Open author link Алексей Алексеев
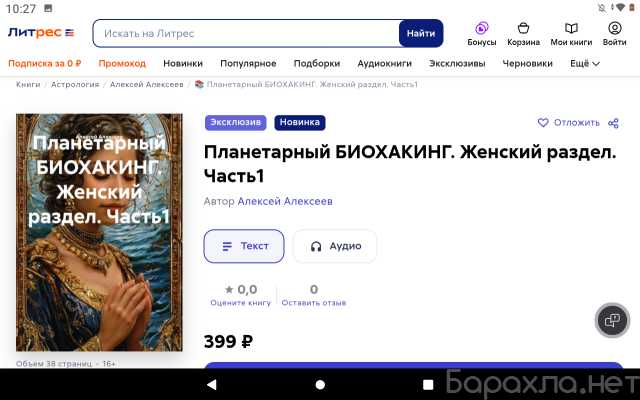 pos(285,201)
